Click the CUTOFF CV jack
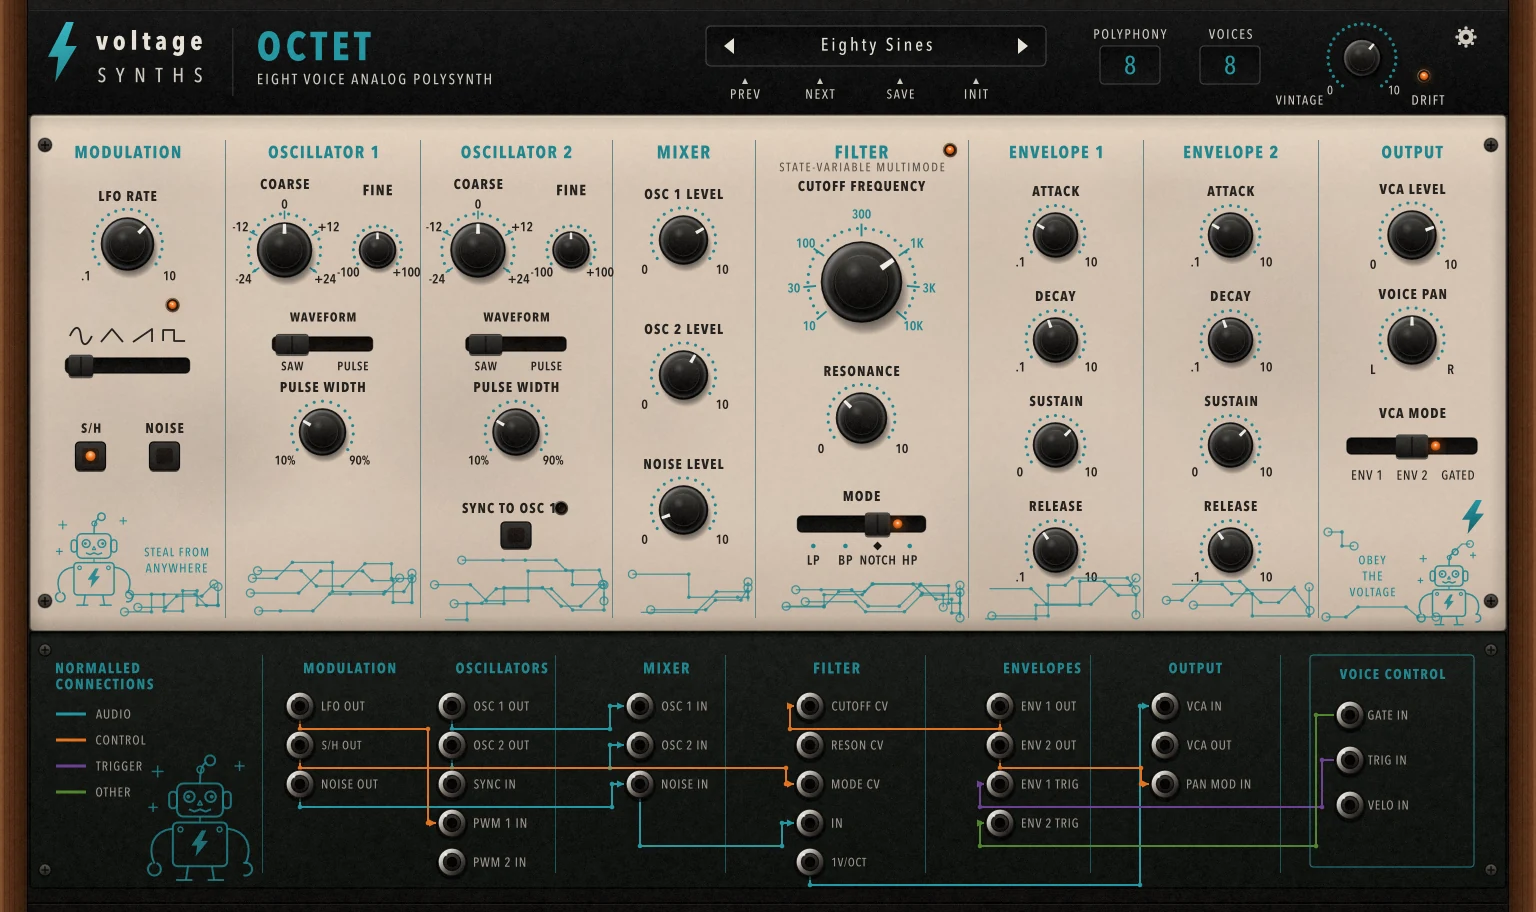Image resolution: width=1536 pixels, height=912 pixels. pyautogui.click(x=809, y=706)
